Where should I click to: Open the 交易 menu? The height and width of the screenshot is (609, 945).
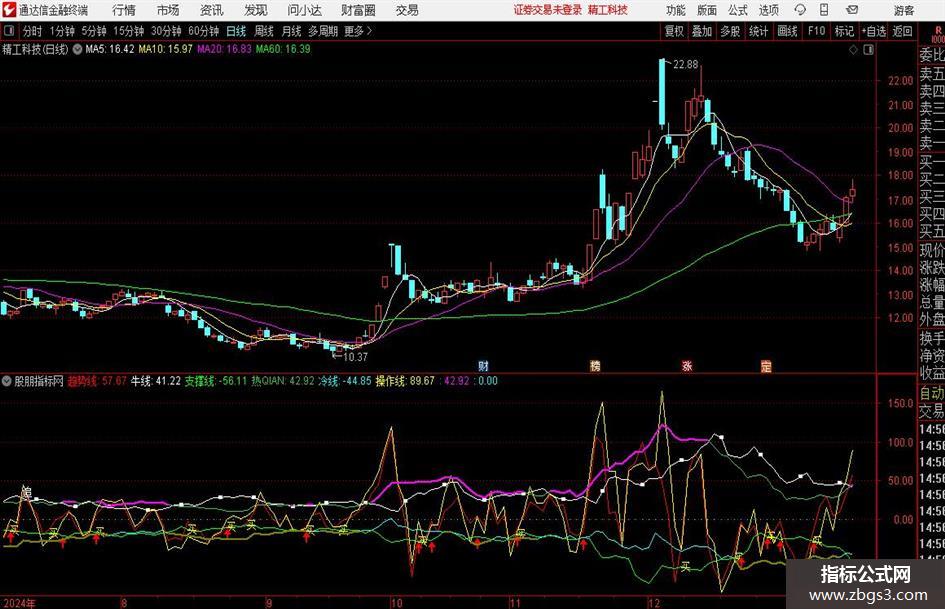407,10
